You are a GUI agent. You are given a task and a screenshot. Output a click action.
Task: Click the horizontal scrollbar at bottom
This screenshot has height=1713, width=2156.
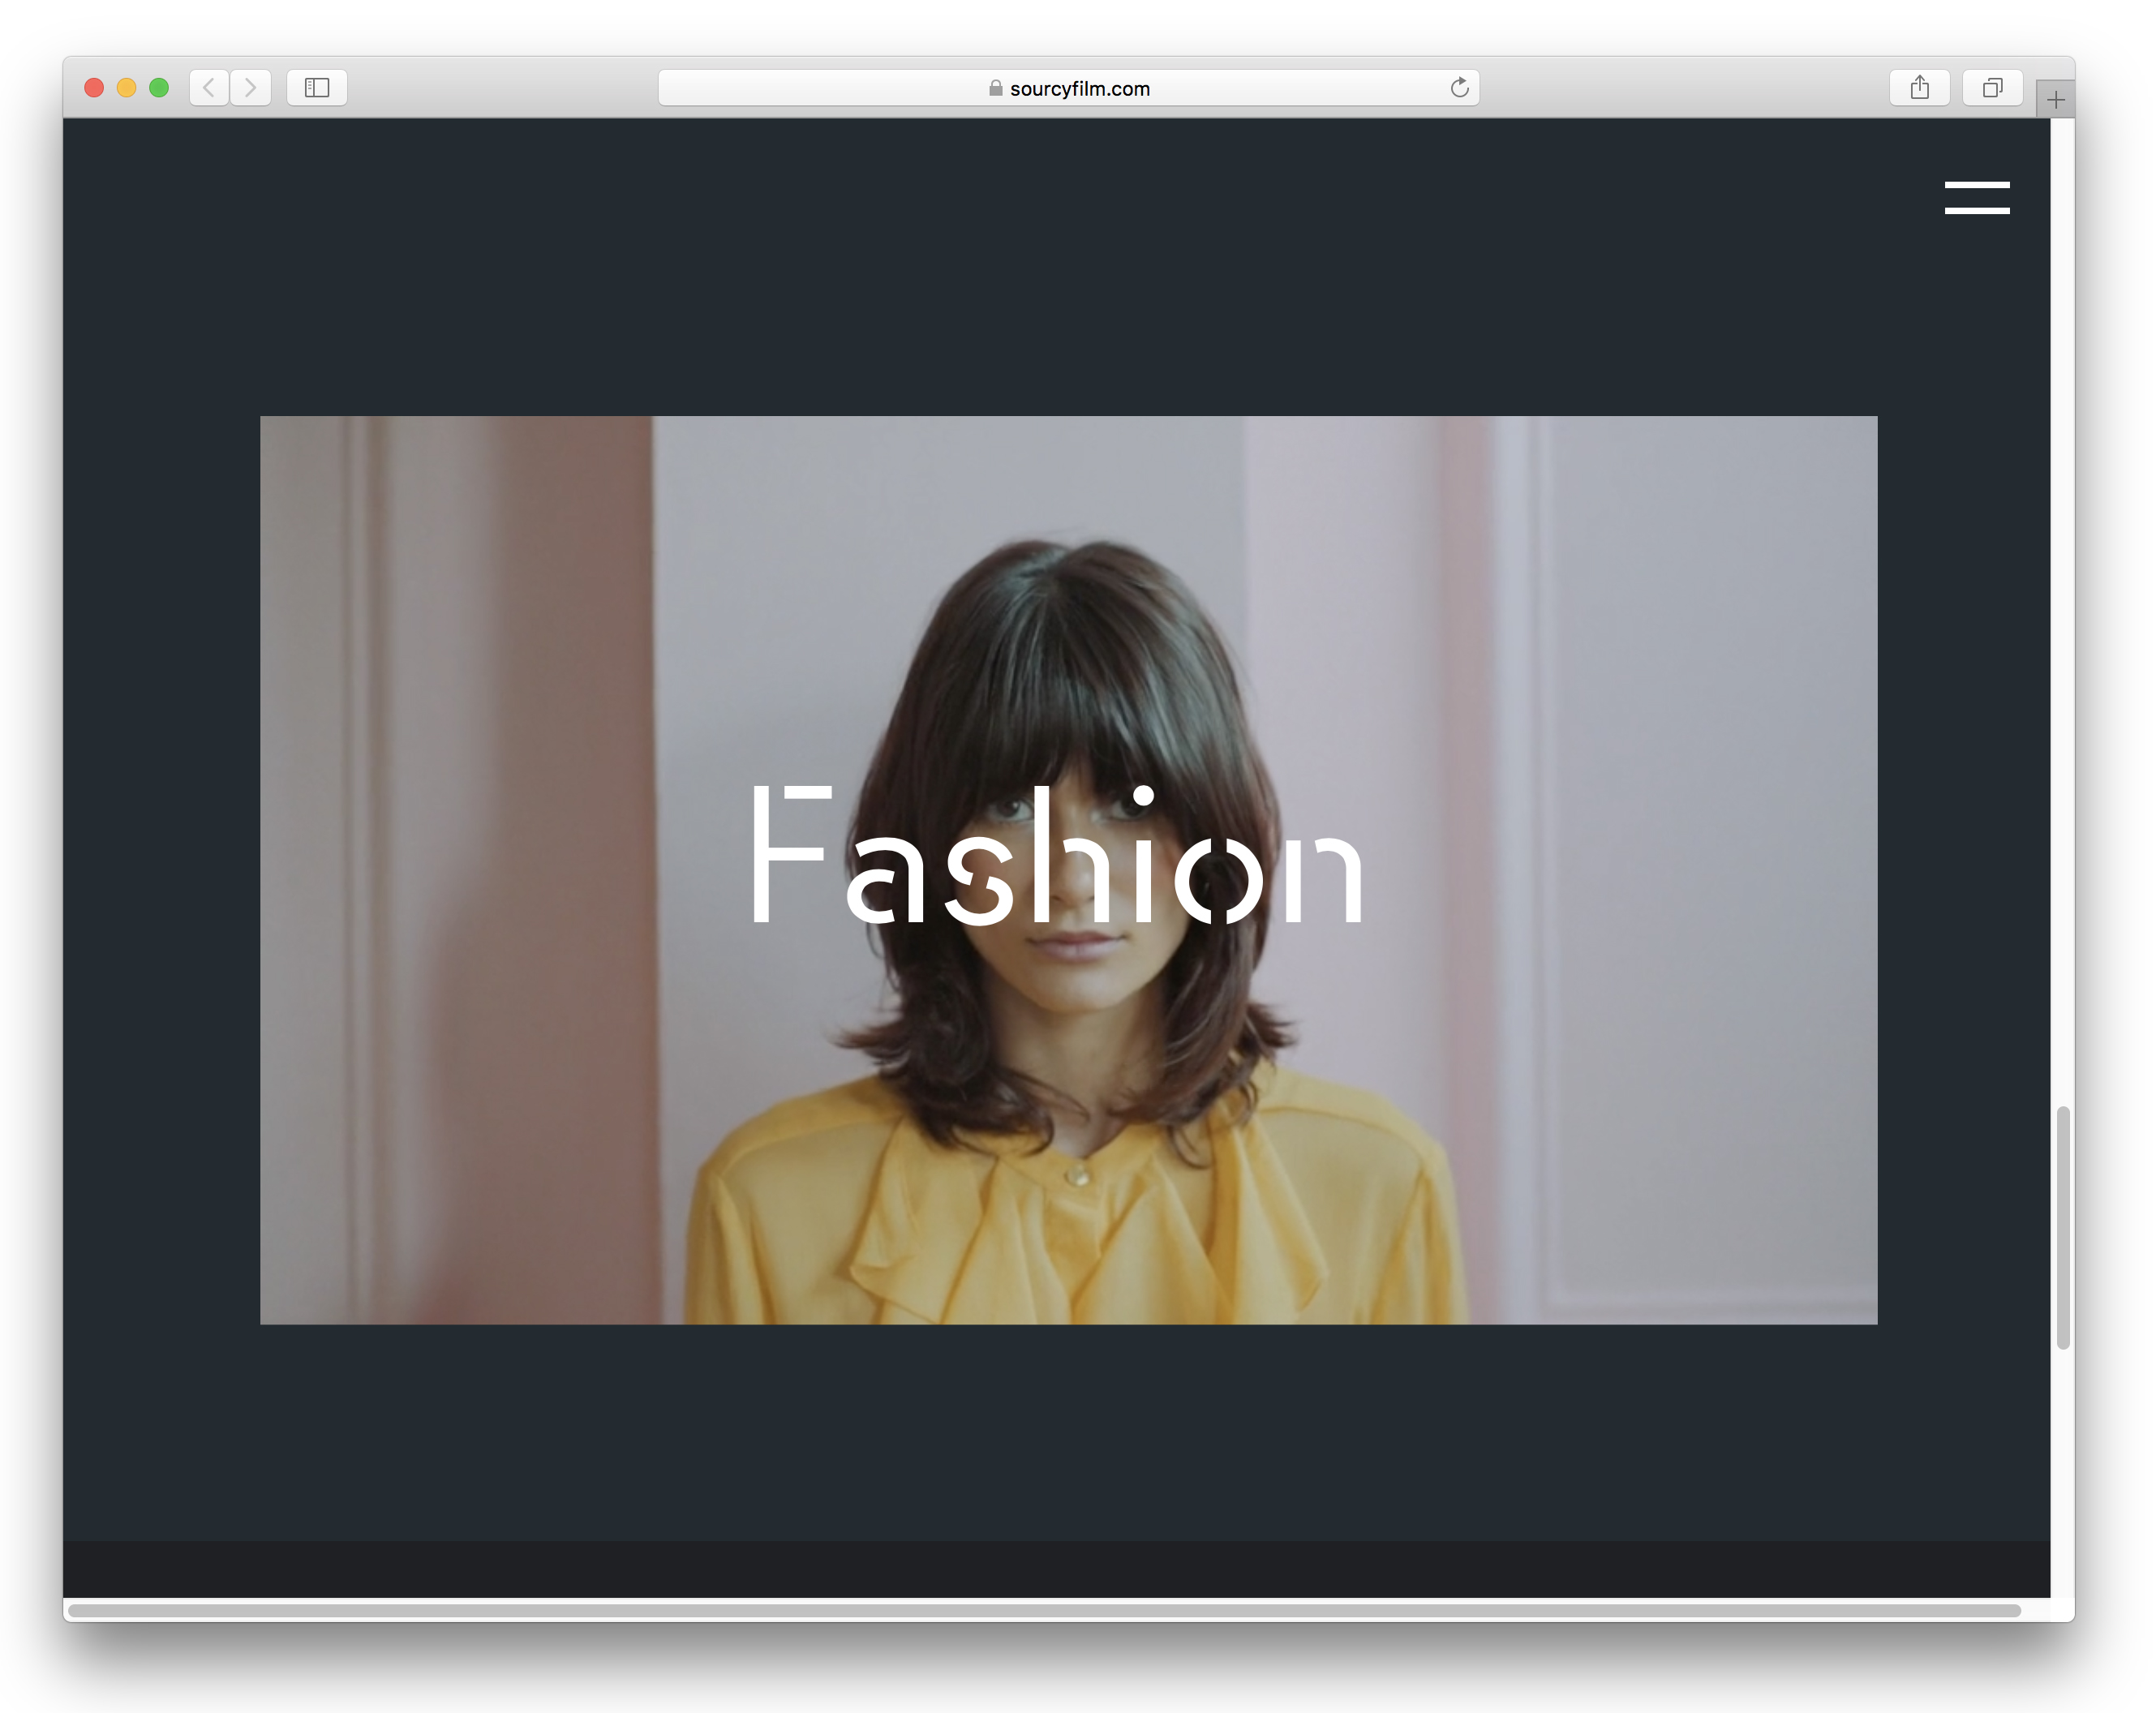coord(1044,1610)
